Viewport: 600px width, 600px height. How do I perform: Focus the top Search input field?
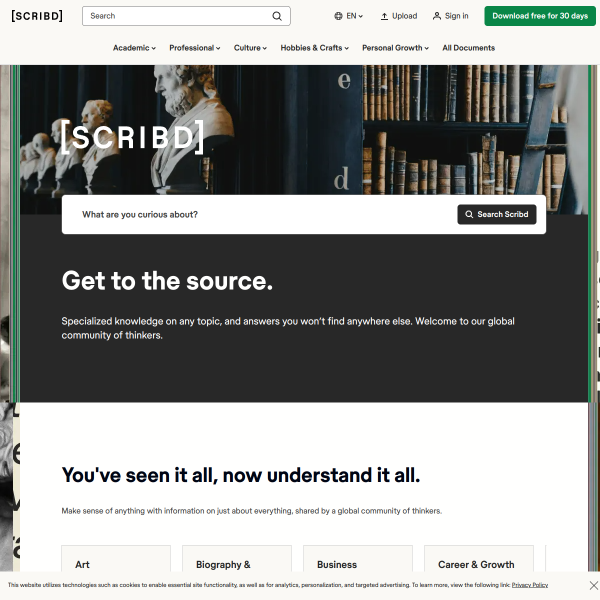pyautogui.click(x=186, y=16)
